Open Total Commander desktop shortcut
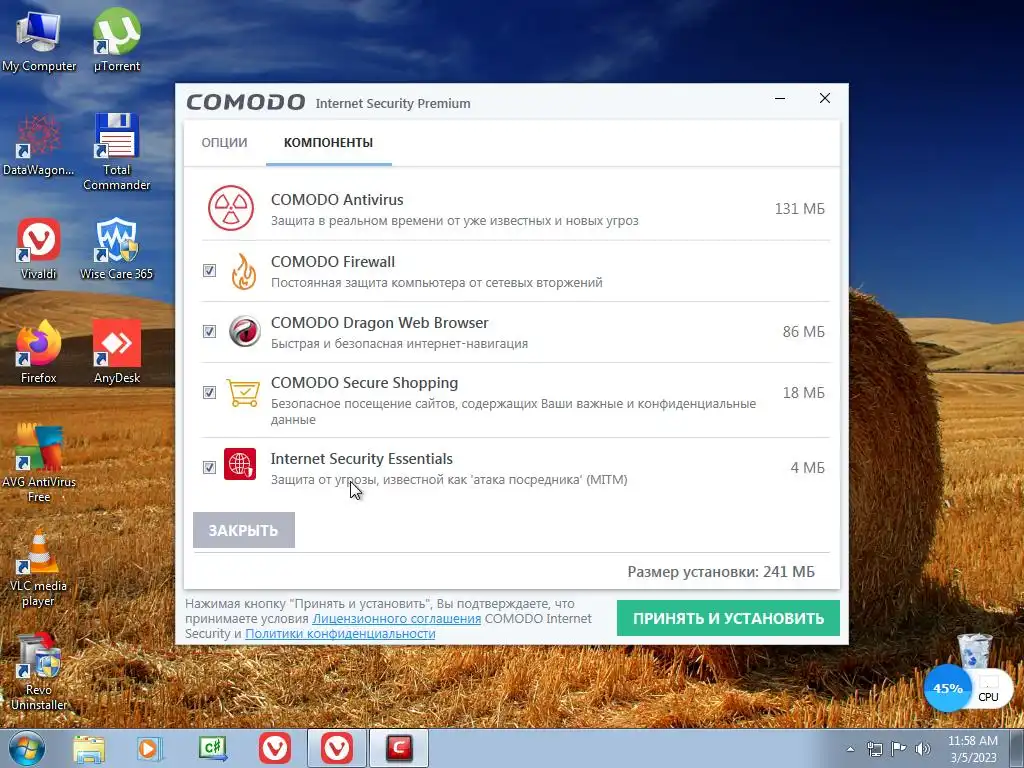1024x768 pixels. (x=117, y=152)
